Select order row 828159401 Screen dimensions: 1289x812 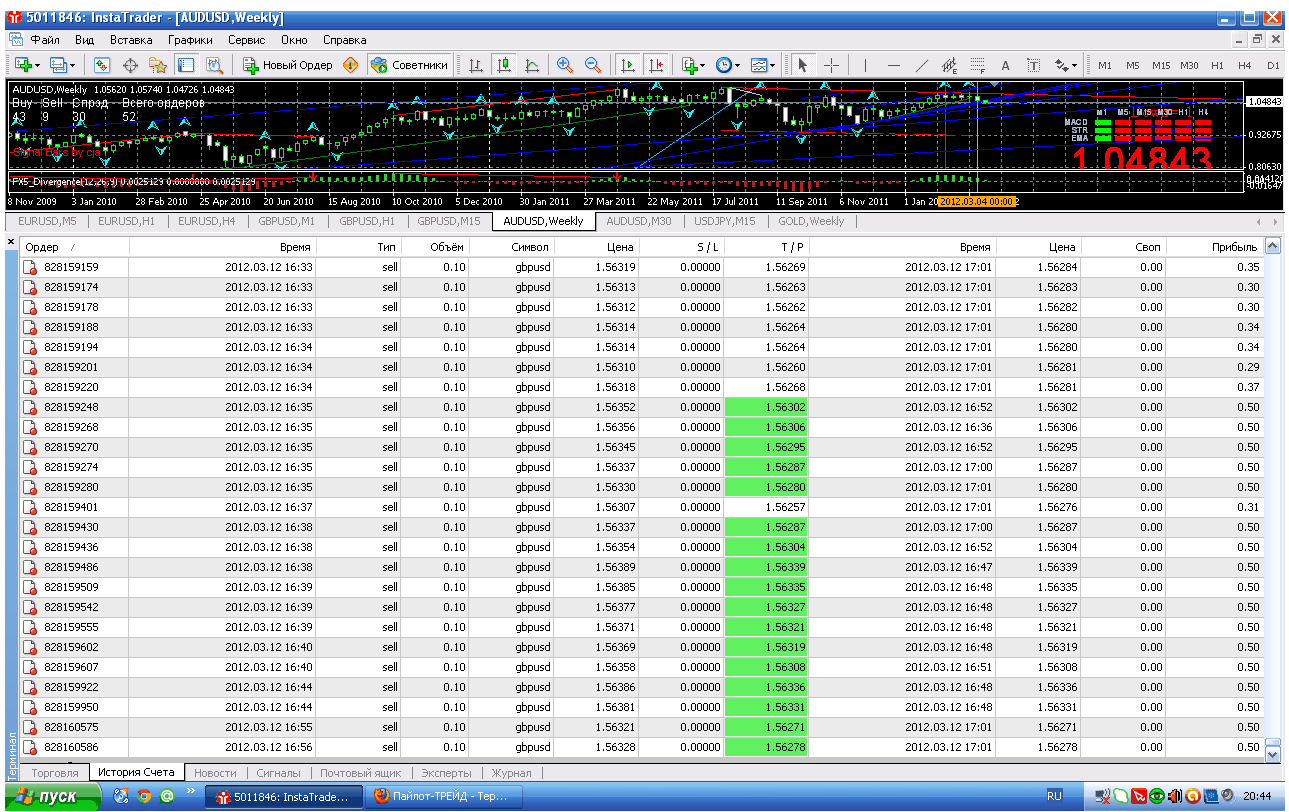pyautogui.click(x=641, y=507)
